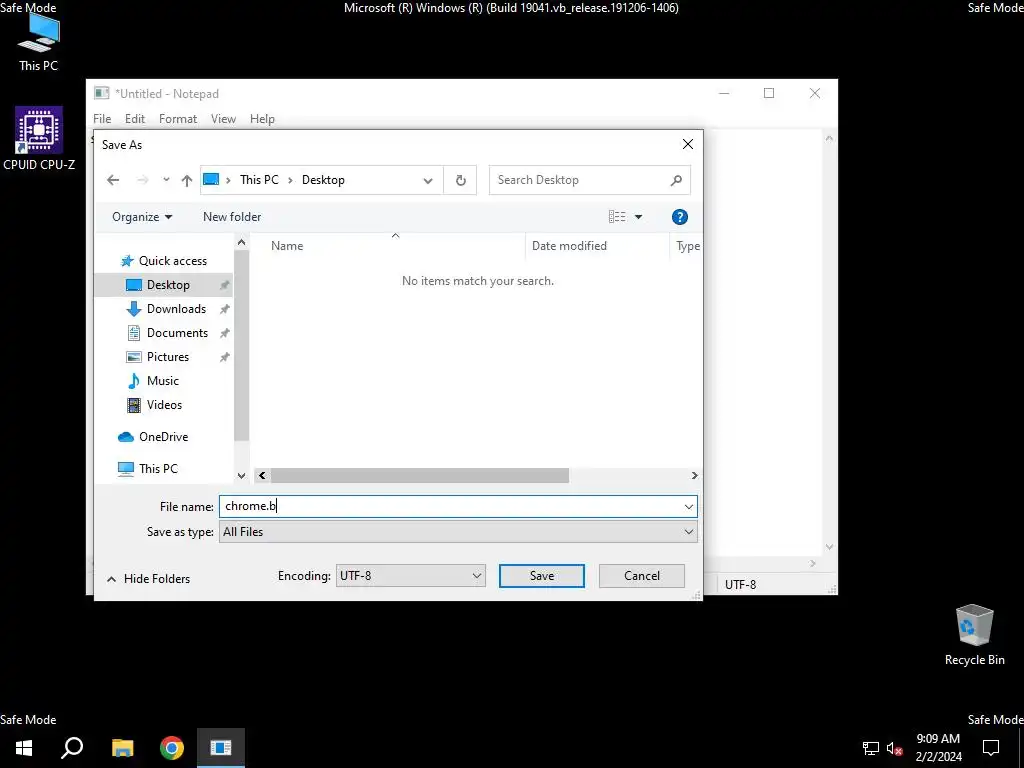Screen dimensions: 1024x768
Task: Click the CPUID CPU-Z desktop shortcut
Action: pyautogui.click(x=39, y=138)
